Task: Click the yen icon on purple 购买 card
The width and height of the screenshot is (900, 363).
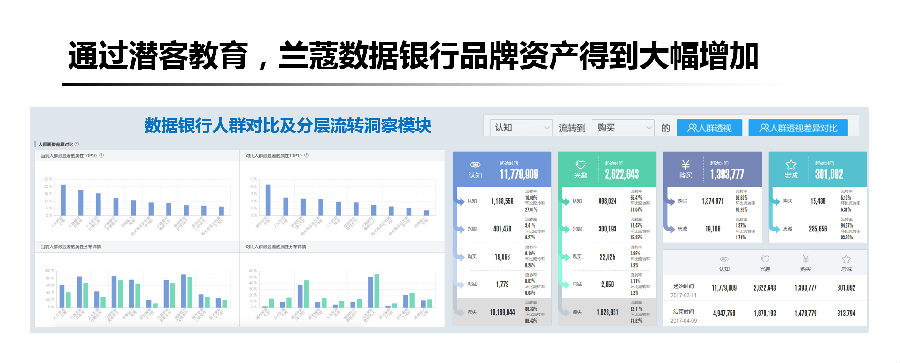Action: (x=685, y=164)
